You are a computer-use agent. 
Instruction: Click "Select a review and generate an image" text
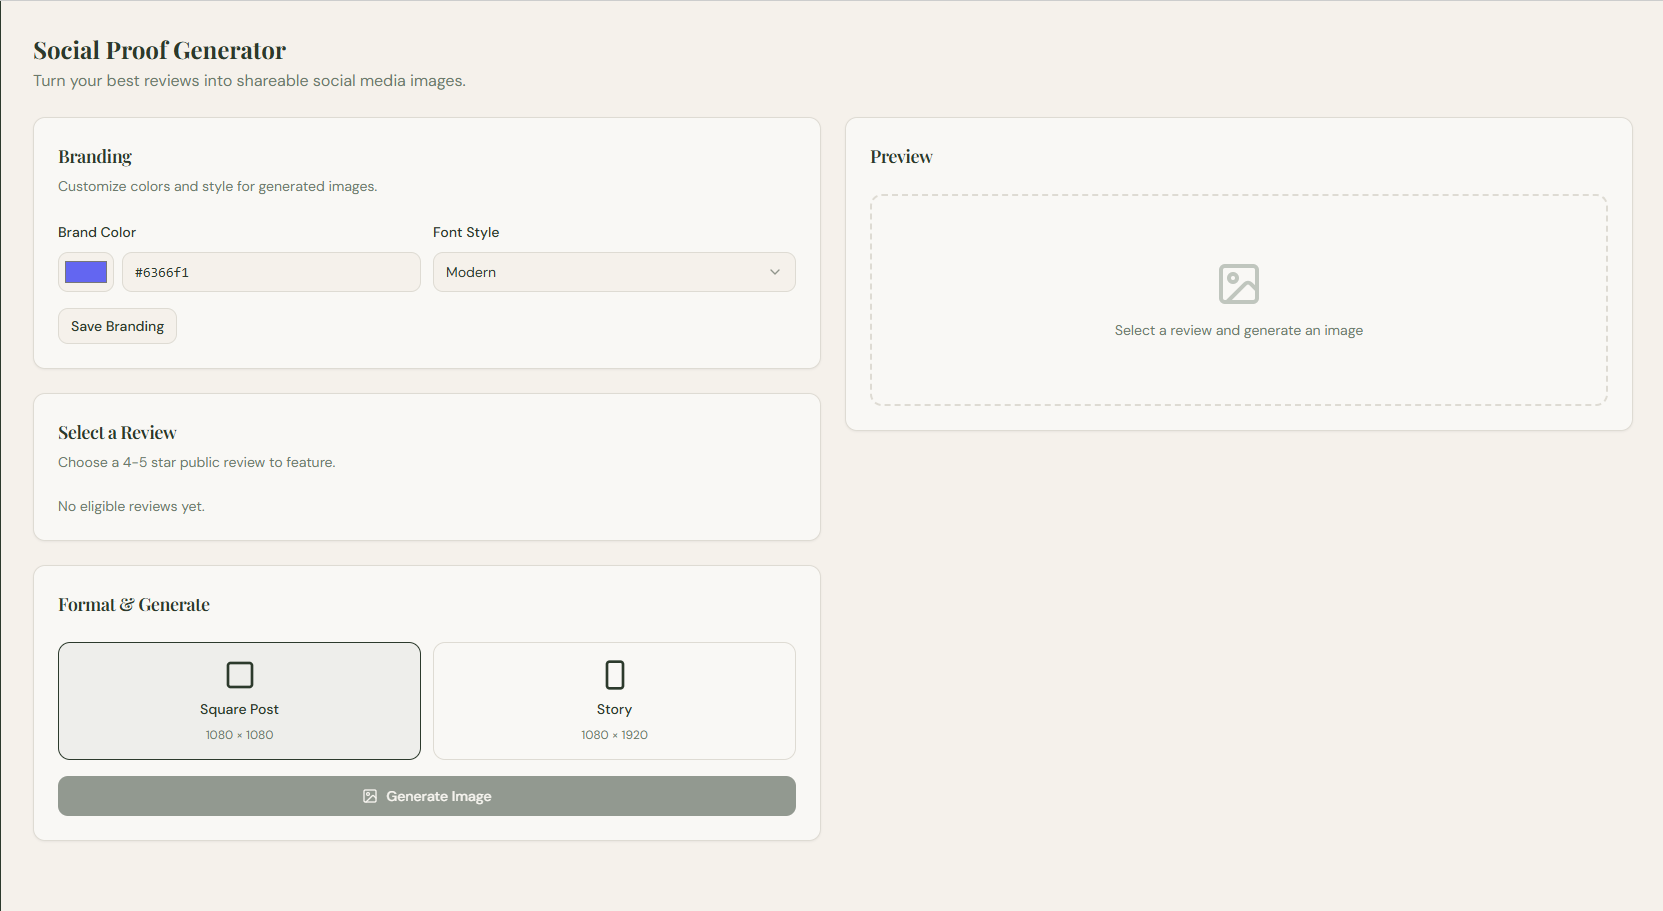click(x=1239, y=330)
